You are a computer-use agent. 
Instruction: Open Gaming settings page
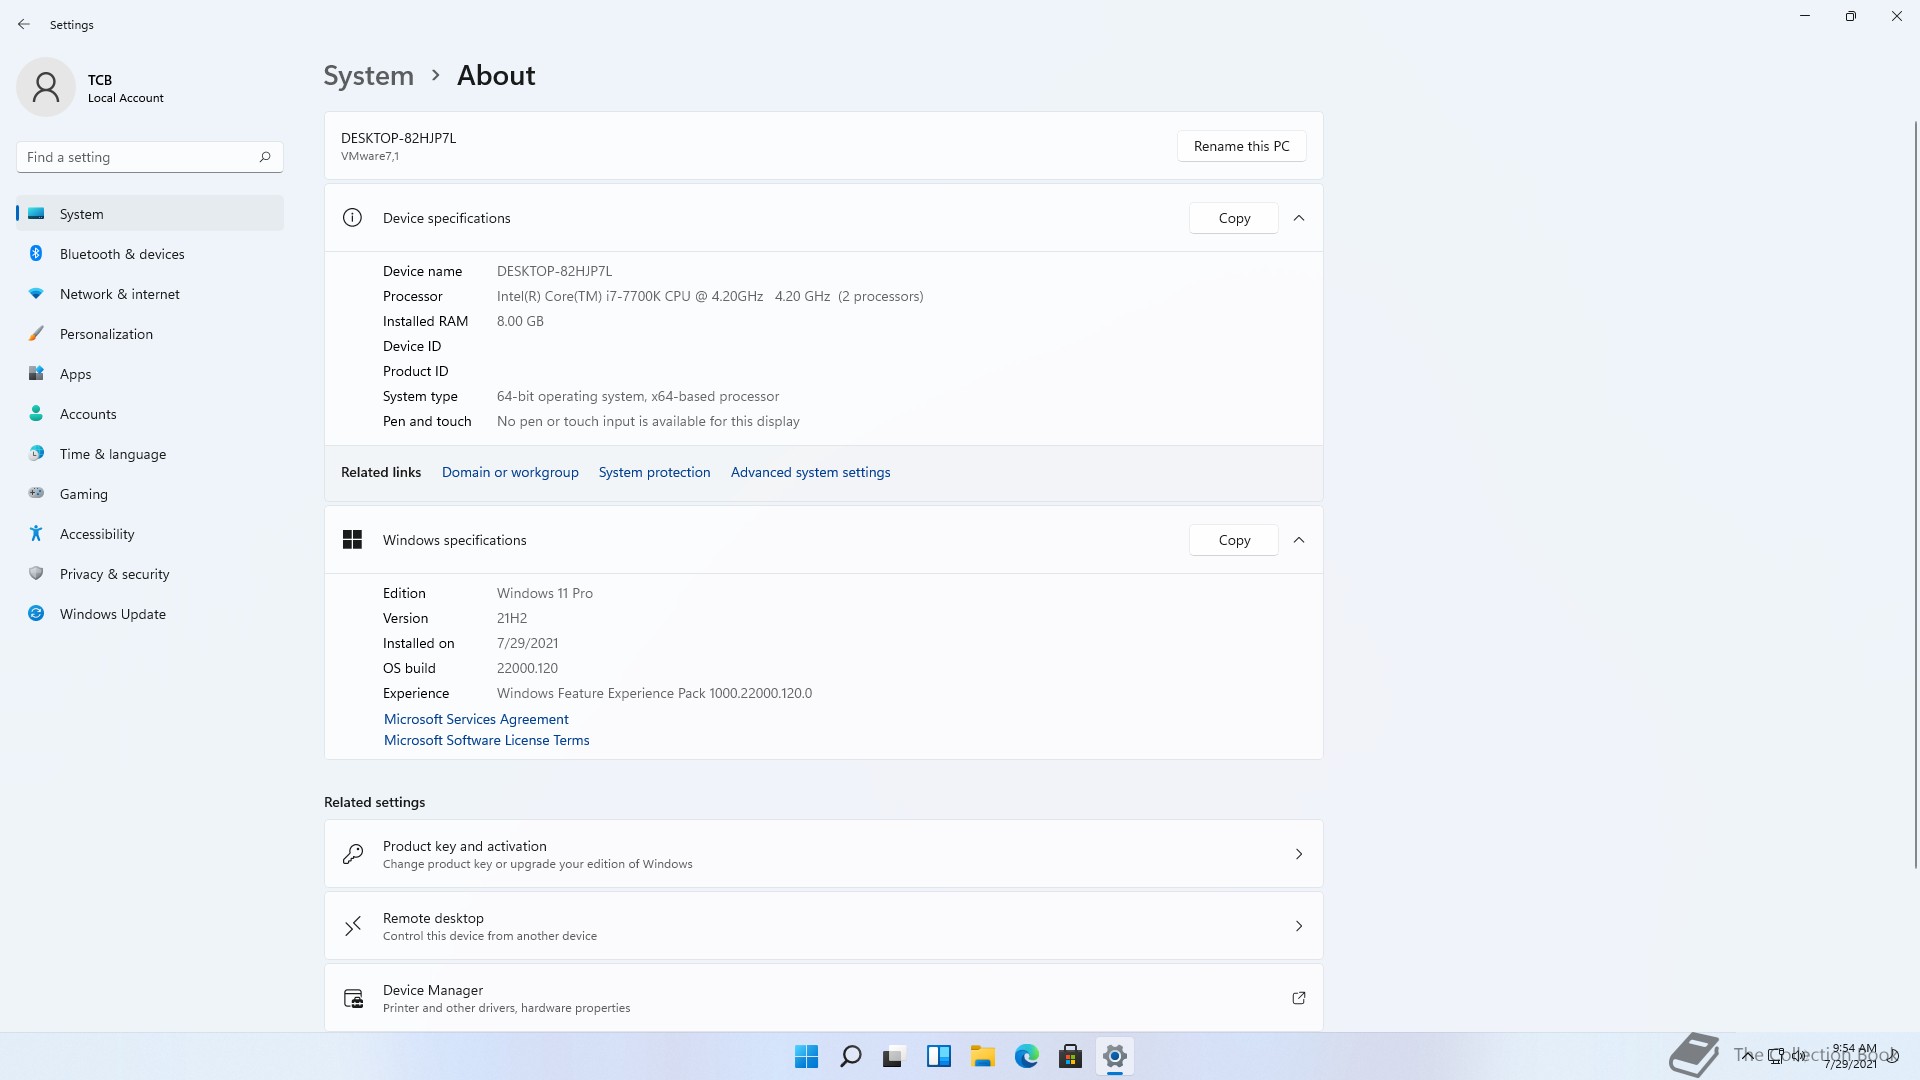coord(150,494)
